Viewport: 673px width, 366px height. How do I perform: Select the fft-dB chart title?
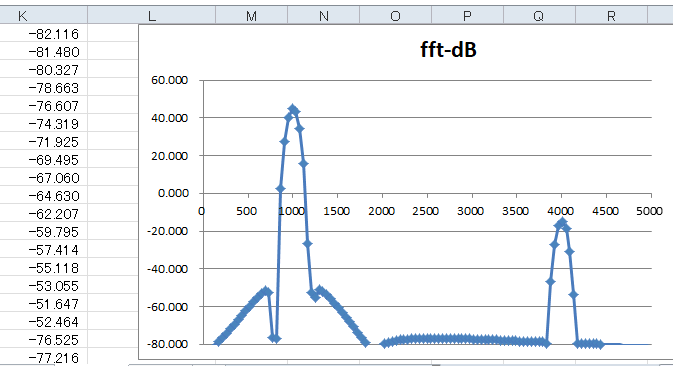[x=448, y=50]
